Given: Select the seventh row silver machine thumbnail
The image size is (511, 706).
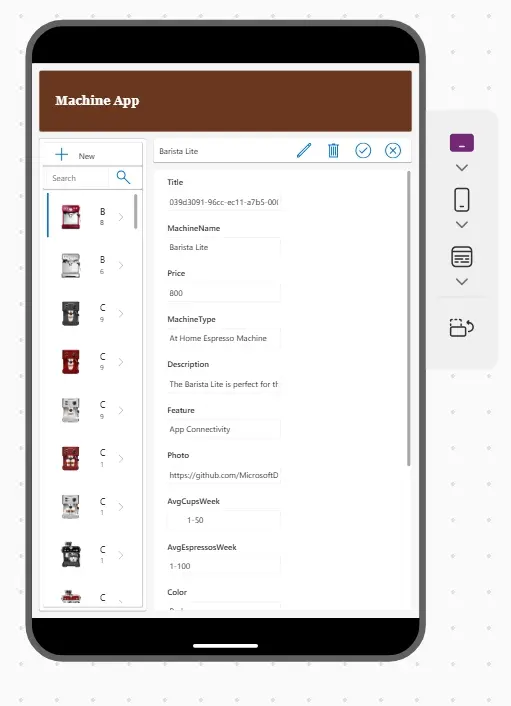Looking at the screenshot, I should click(x=71, y=507).
